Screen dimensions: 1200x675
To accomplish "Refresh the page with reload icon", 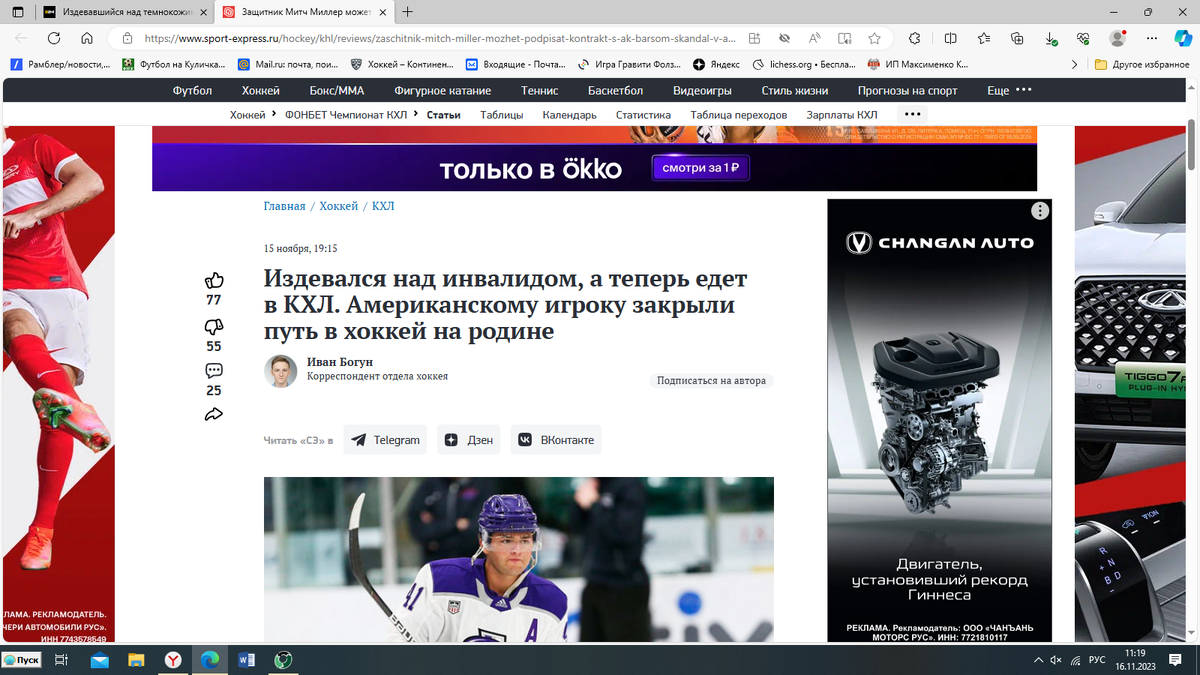I will pos(54,38).
